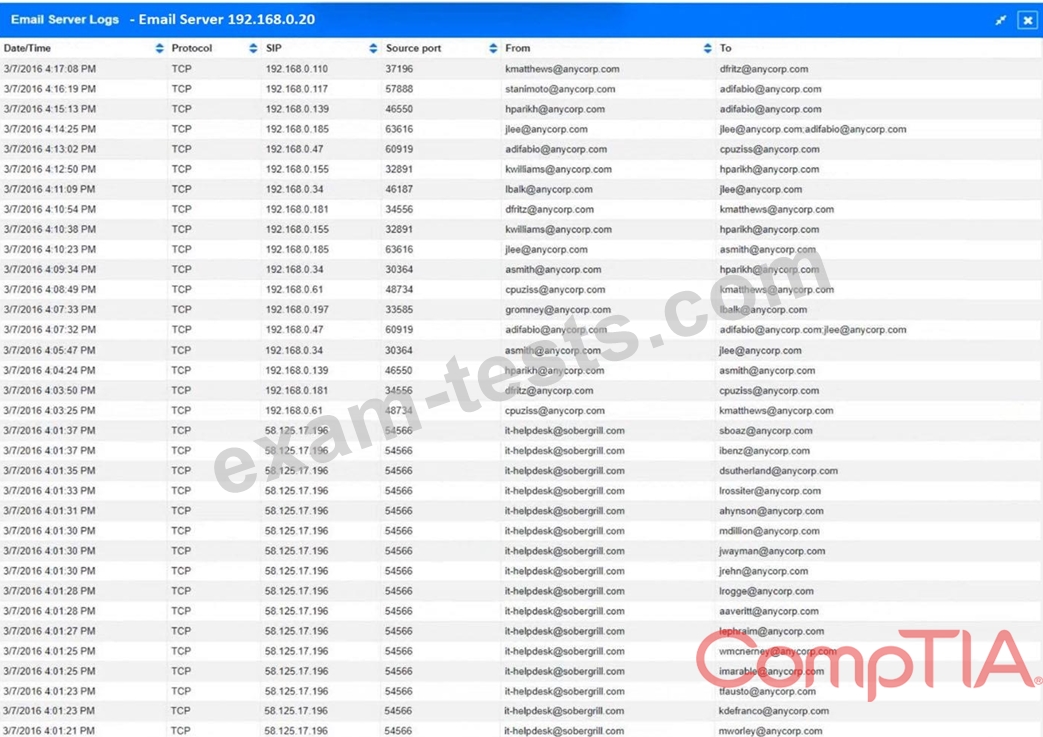Sort senders using the From column arrows
This screenshot has width=1043, height=737.
pyautogui.click(x=707, y=48)
